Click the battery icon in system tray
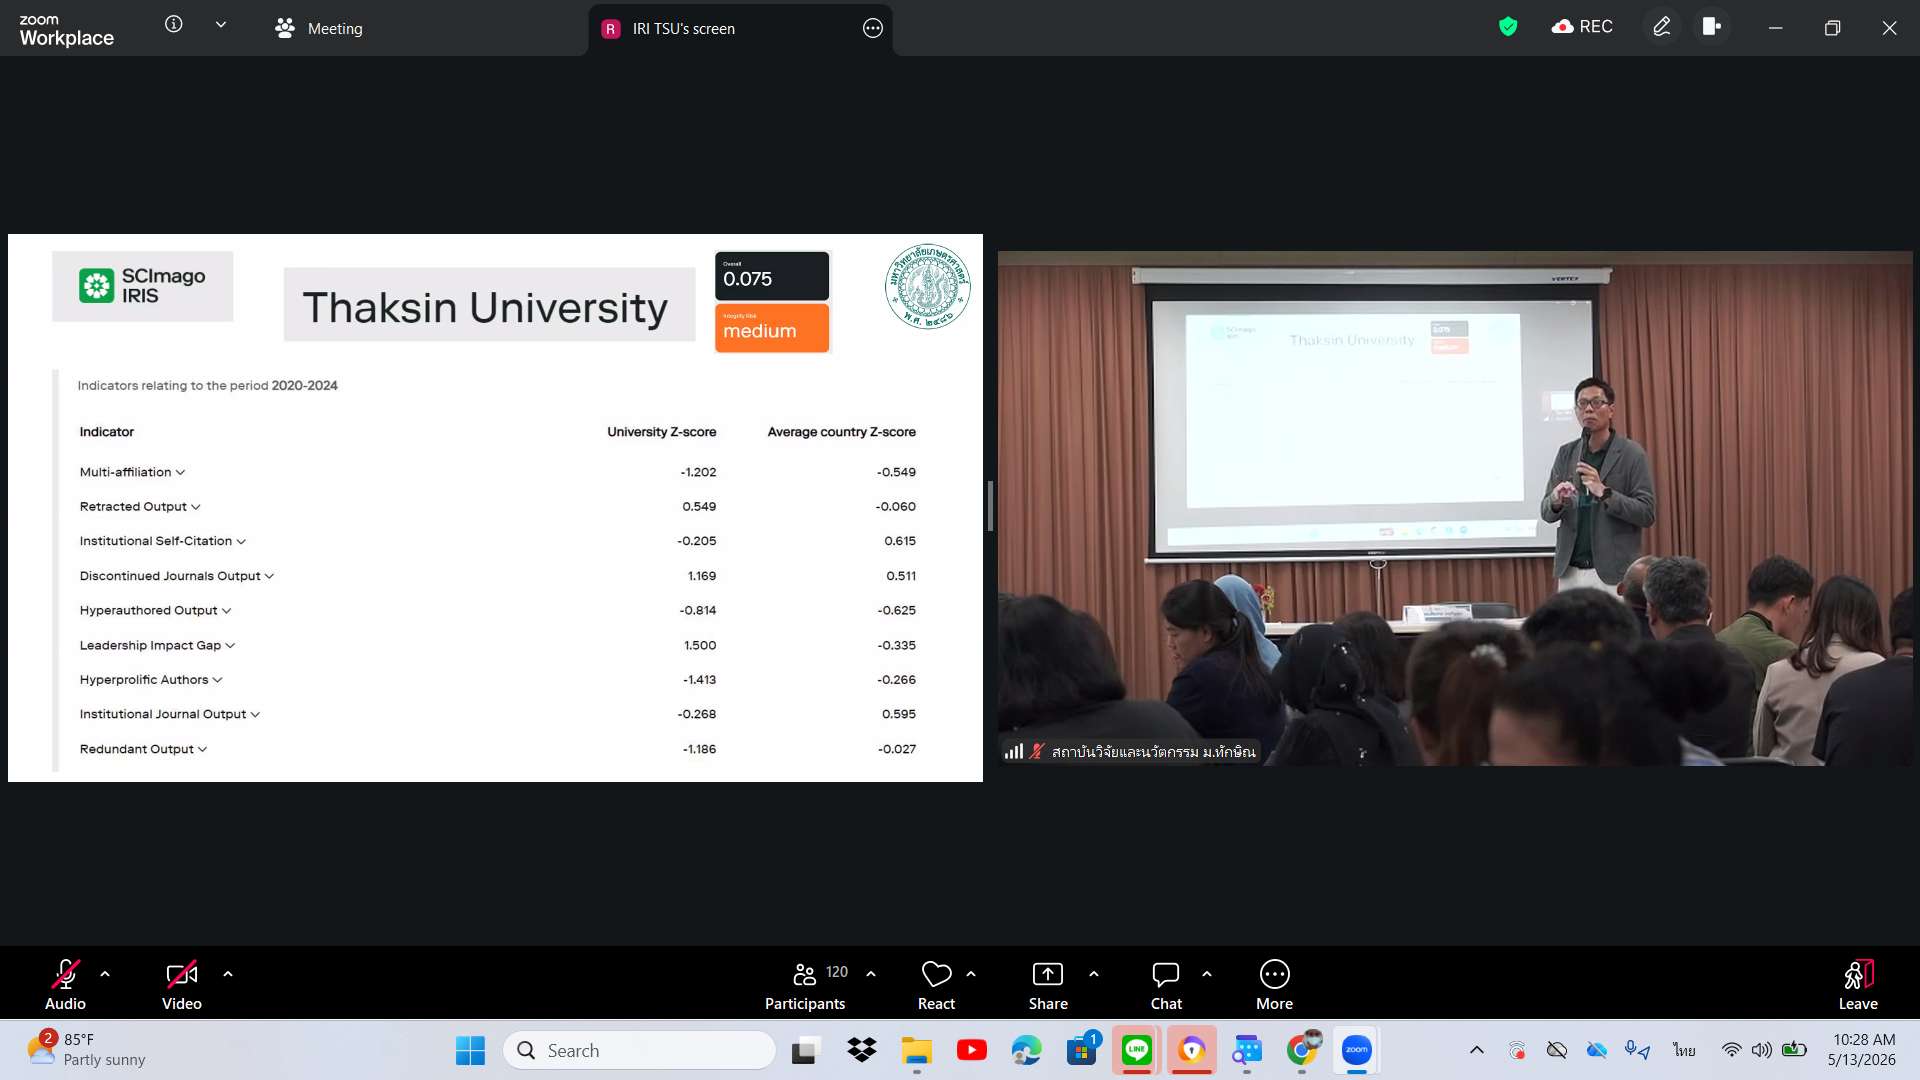The width and height of the screenshot is (1920, 1080). (x=1794, y=1050)
